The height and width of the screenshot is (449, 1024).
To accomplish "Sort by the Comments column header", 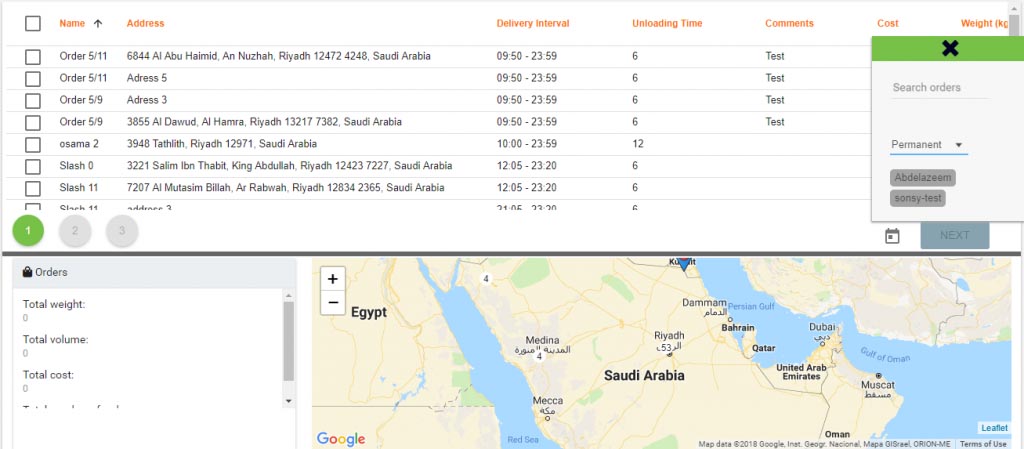I will 790,23.
